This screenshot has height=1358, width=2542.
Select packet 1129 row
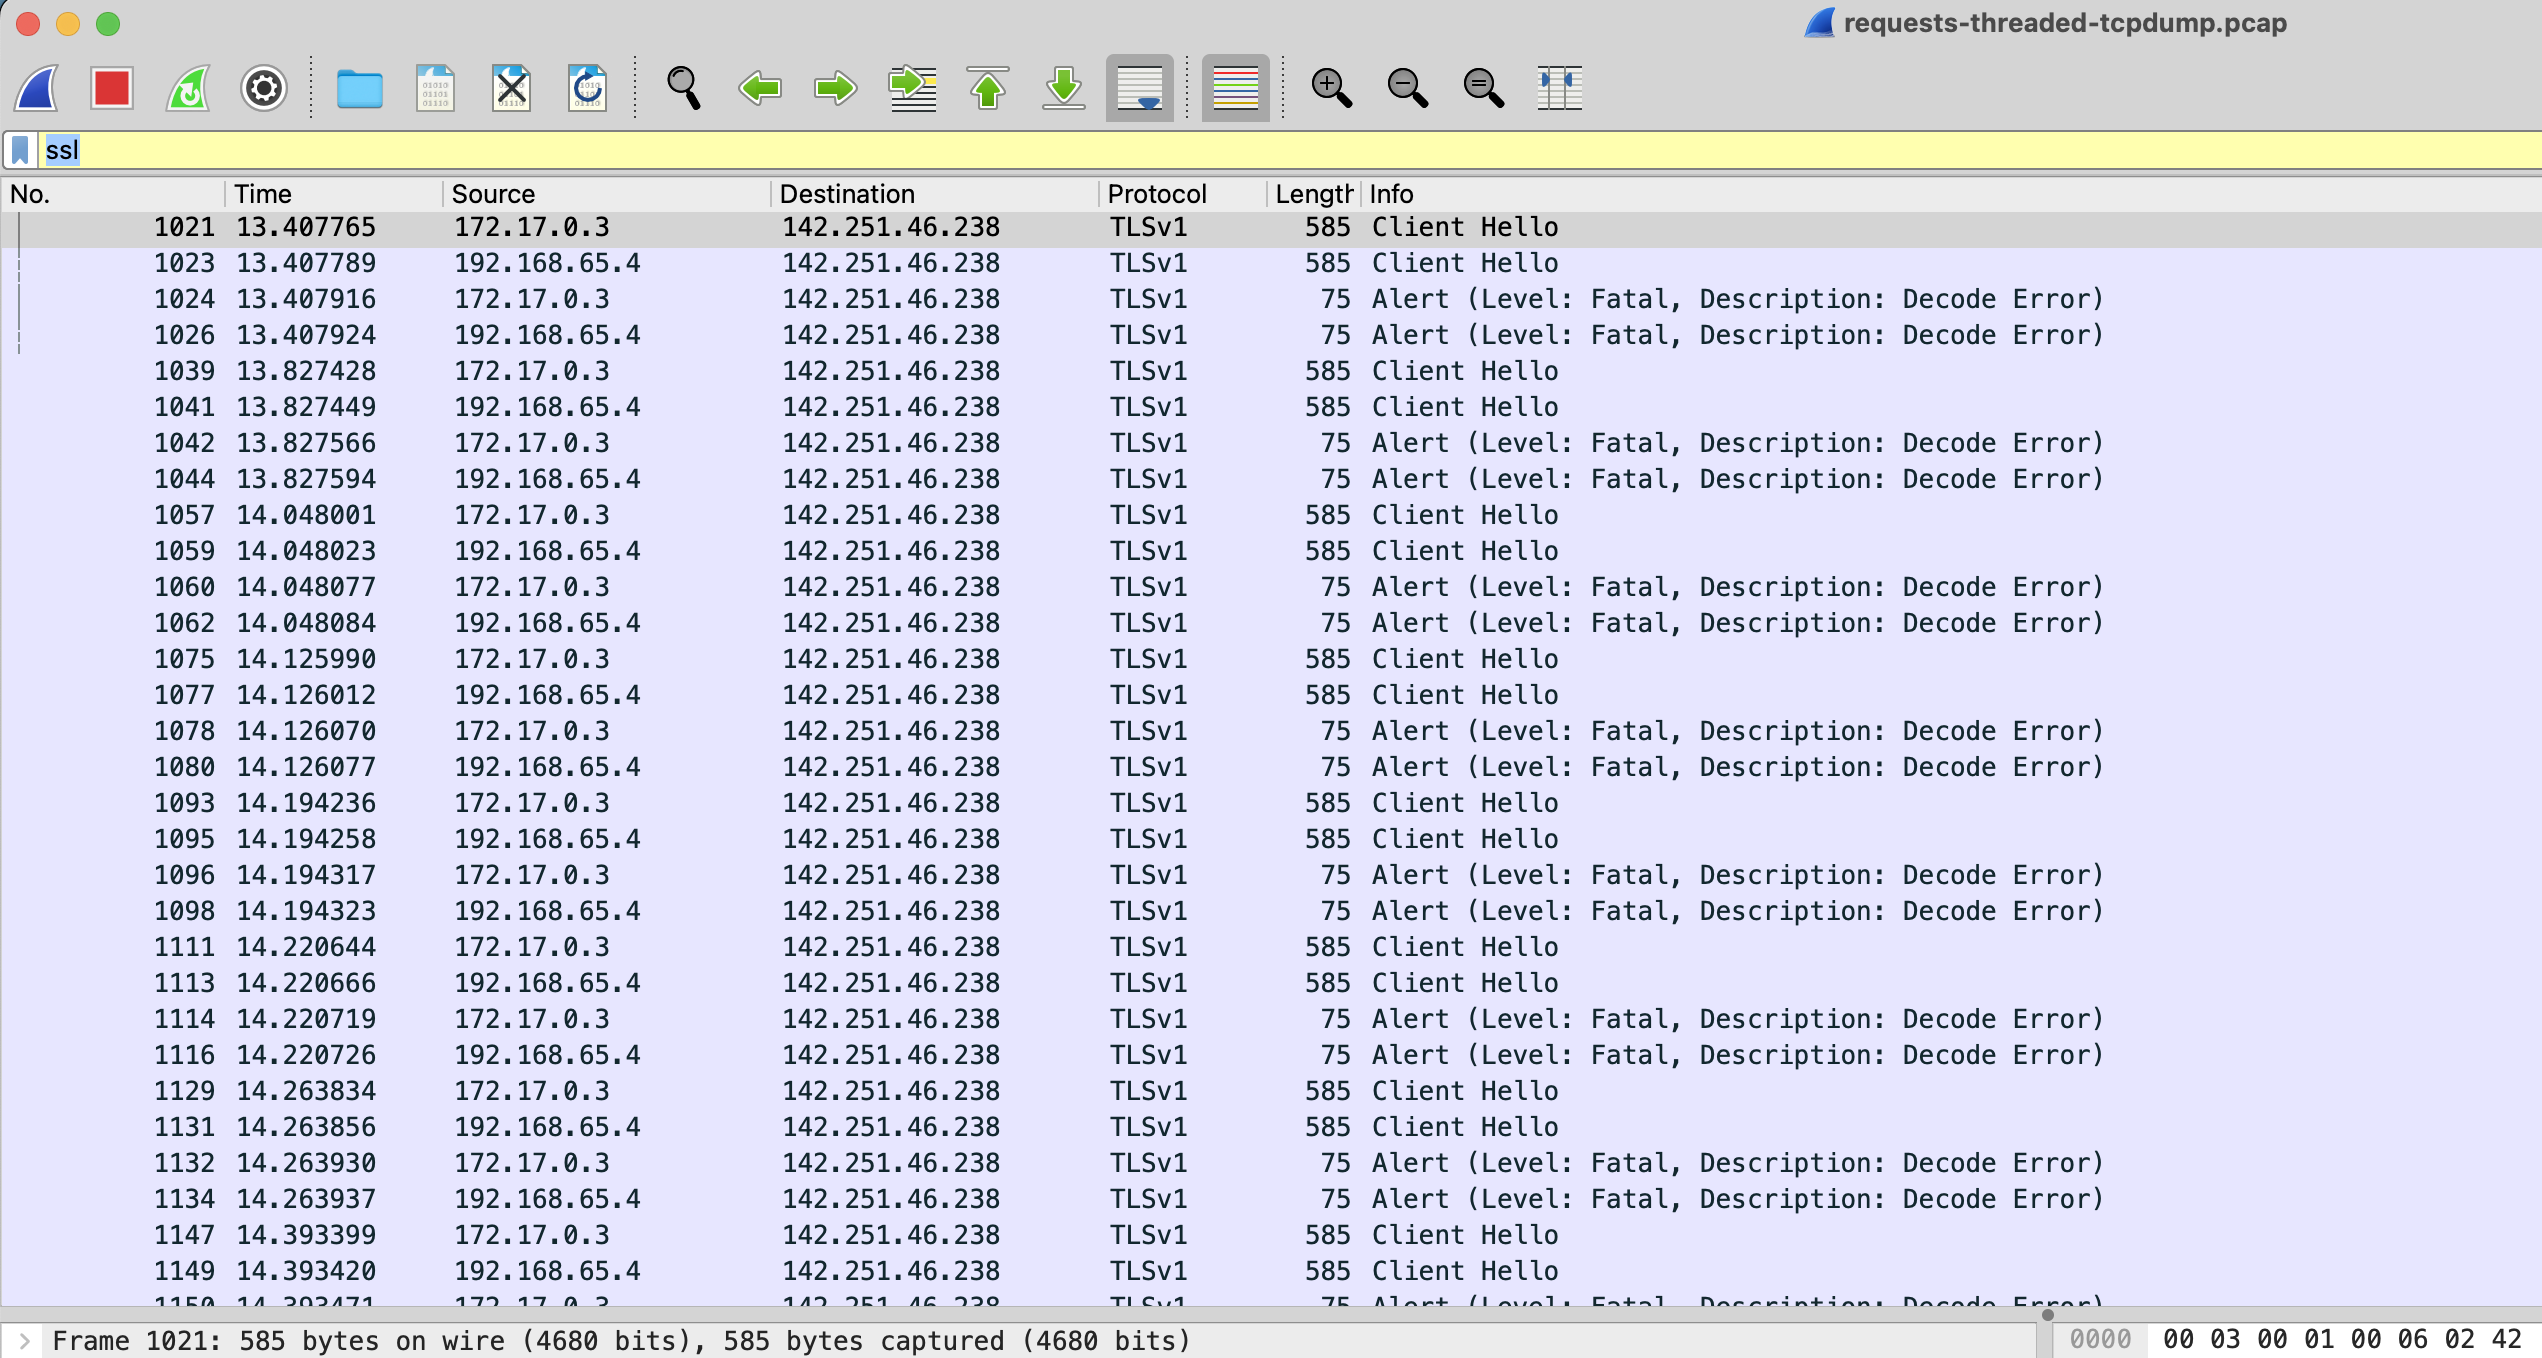[x=1271, y=1091]
